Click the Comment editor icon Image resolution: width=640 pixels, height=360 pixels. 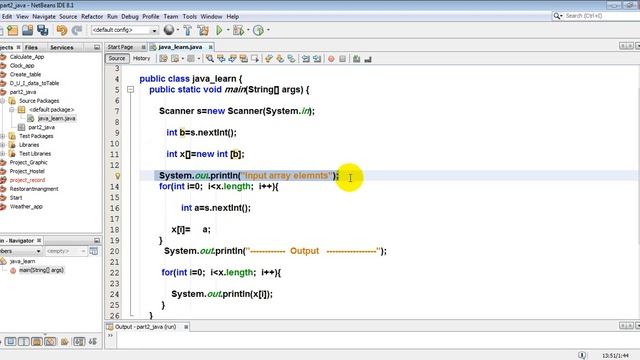[x=356, y=59]
